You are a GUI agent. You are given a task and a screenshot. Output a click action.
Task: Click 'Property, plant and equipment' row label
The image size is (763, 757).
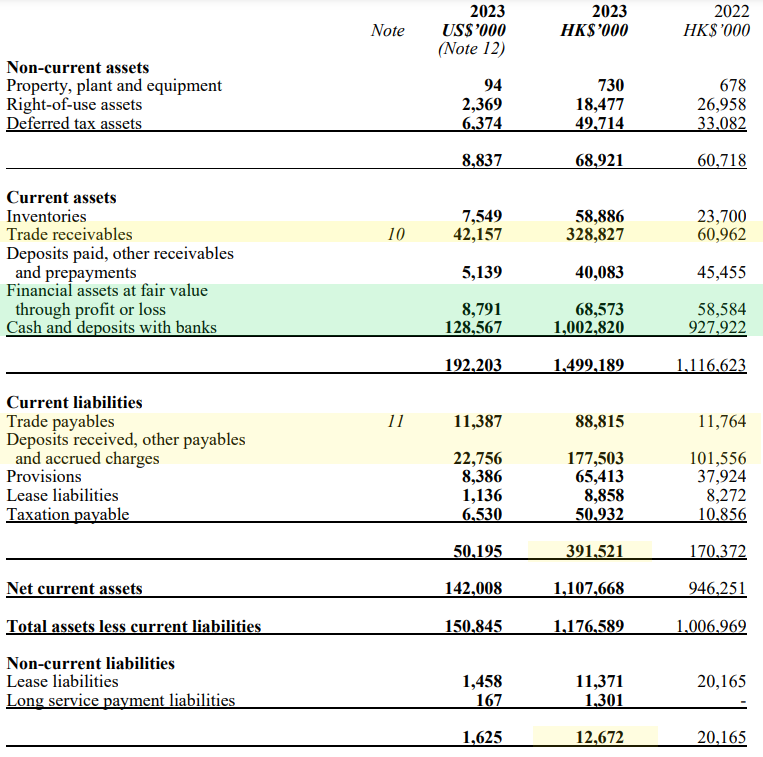(x=114, y=86)
